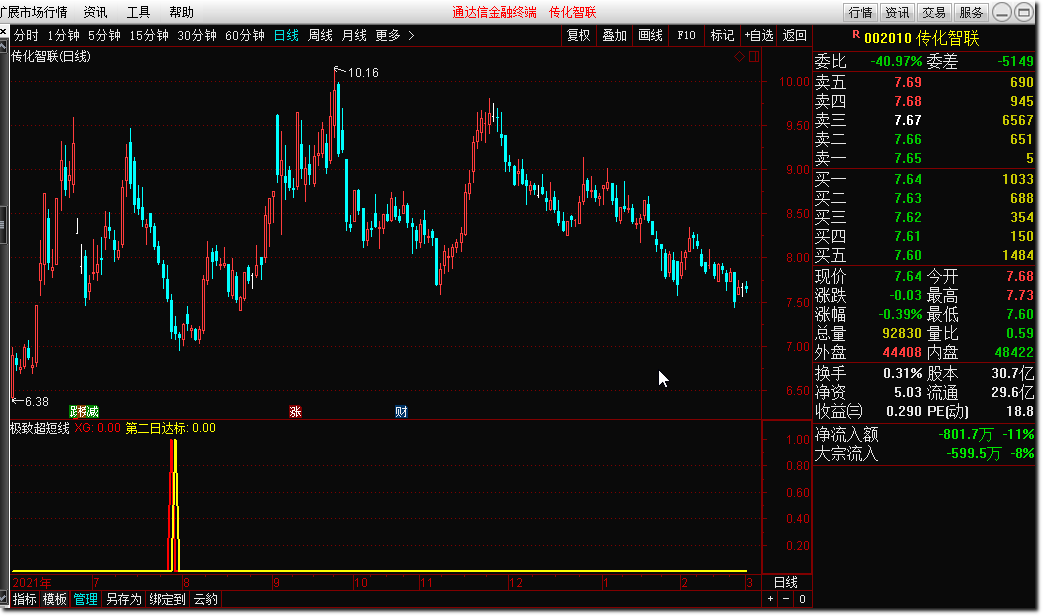Open the 画线 drawing tools
Screen dimensions: 1044x616
tap(651, 35)
